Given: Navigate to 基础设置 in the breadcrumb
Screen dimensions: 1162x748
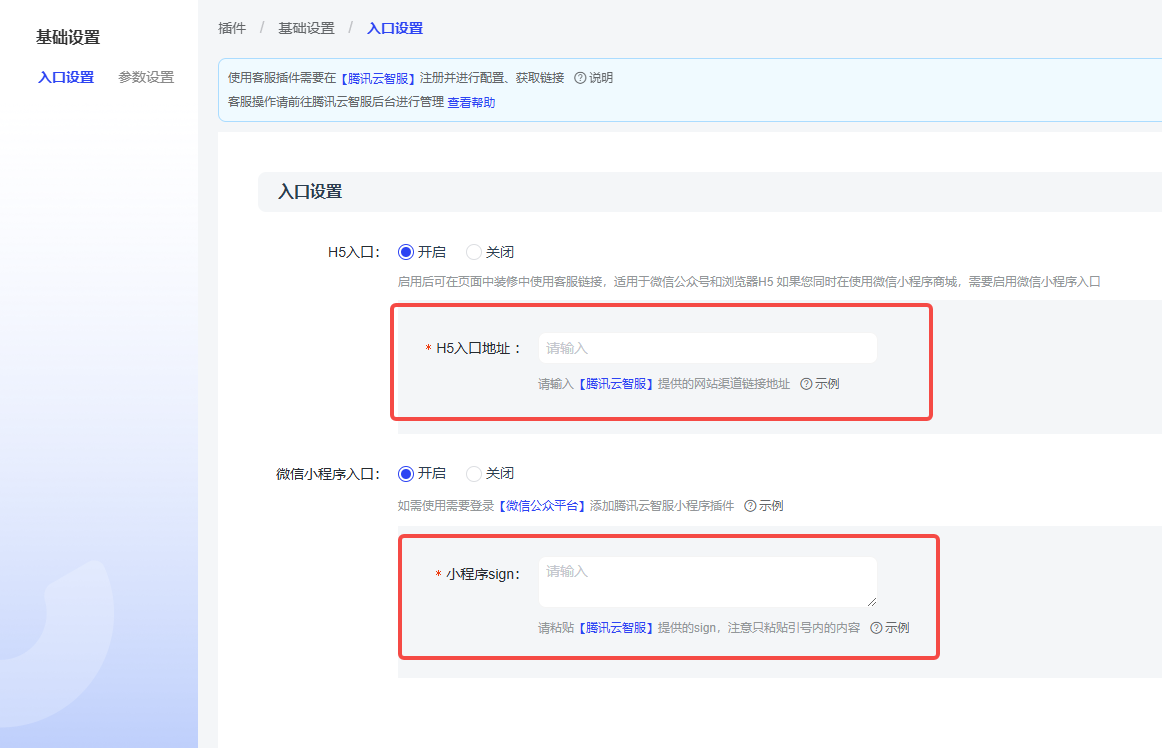Looking at the screenshot, I should (x=306, y=28).
